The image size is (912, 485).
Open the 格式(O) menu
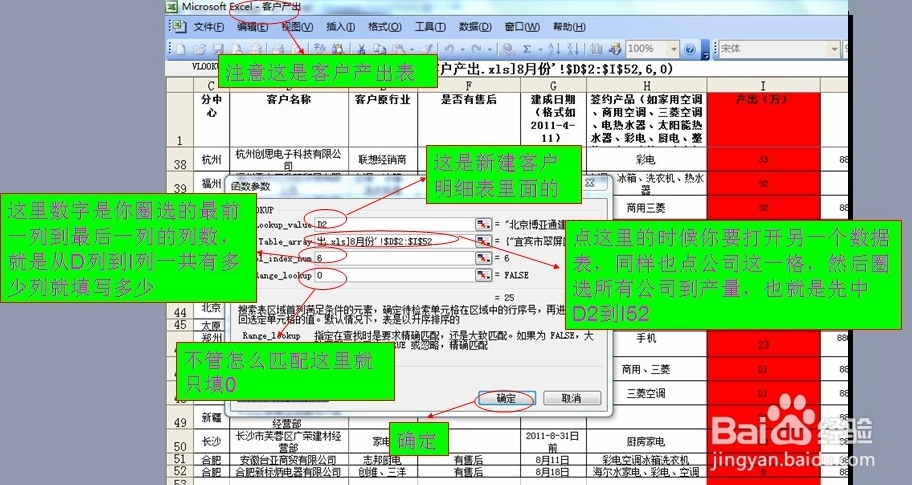[384, 27]
